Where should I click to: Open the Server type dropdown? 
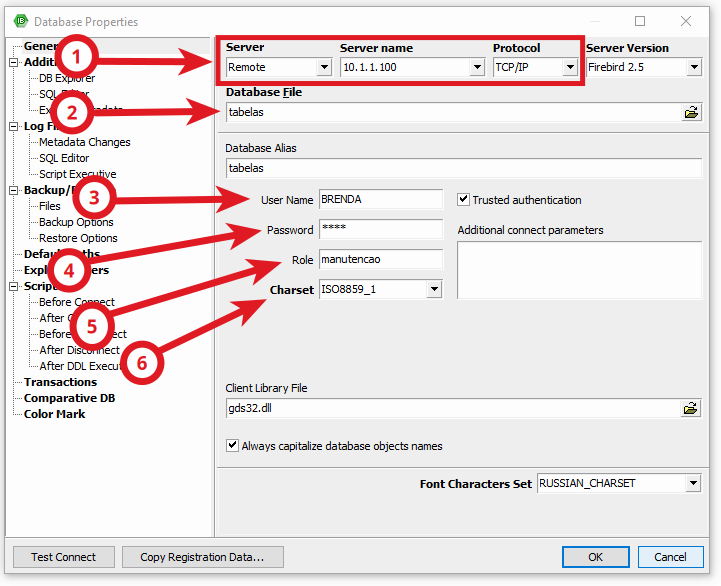click(x=323, y=68)
